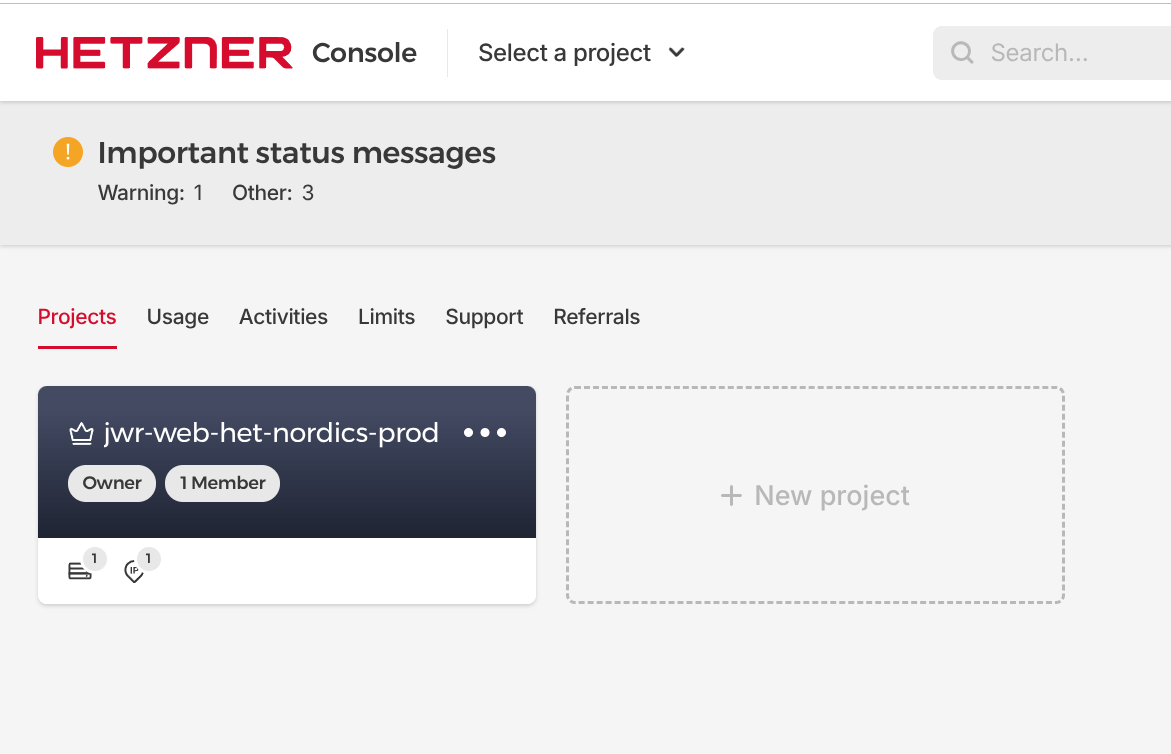Click the 1 Member badge

tap(222, 483)
